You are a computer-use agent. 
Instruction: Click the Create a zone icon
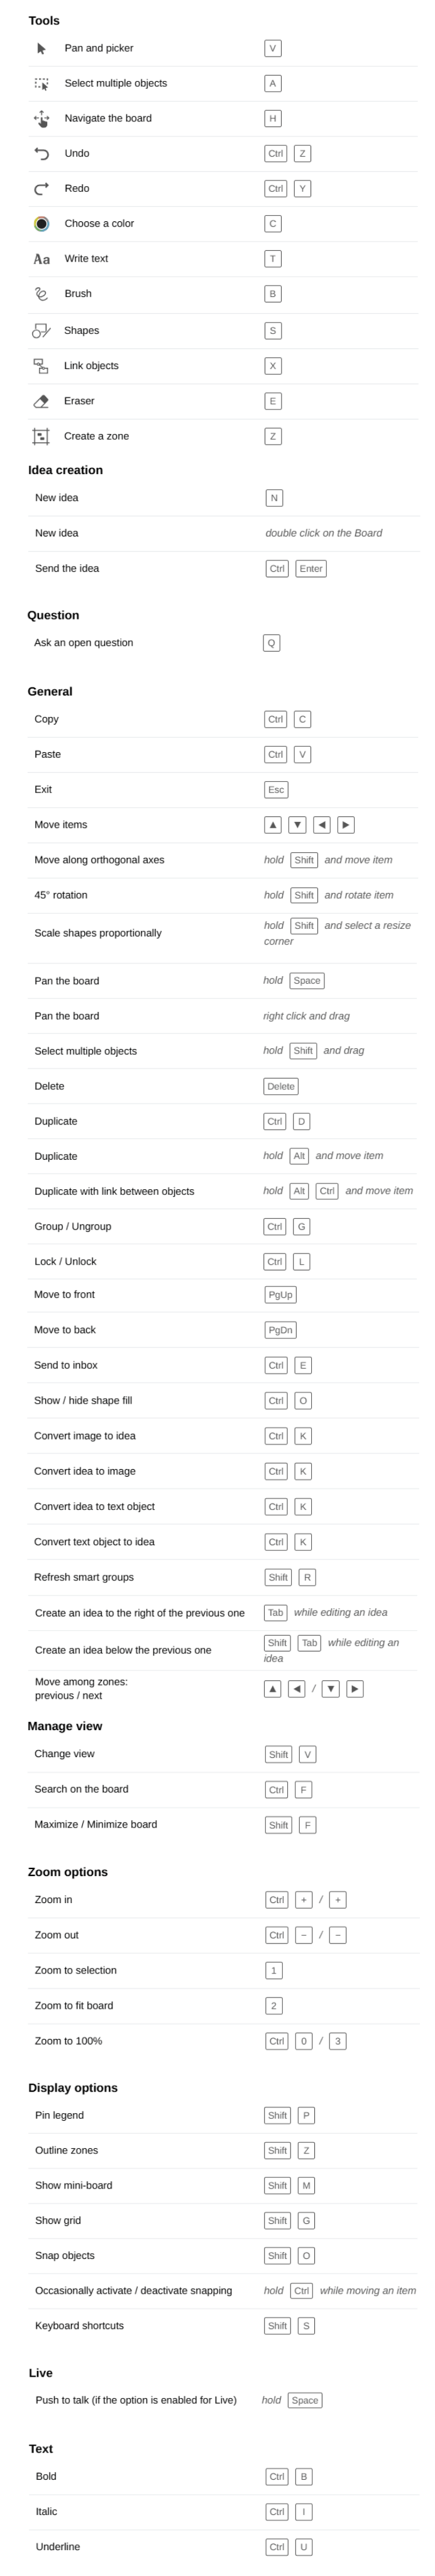pos(41,436)
